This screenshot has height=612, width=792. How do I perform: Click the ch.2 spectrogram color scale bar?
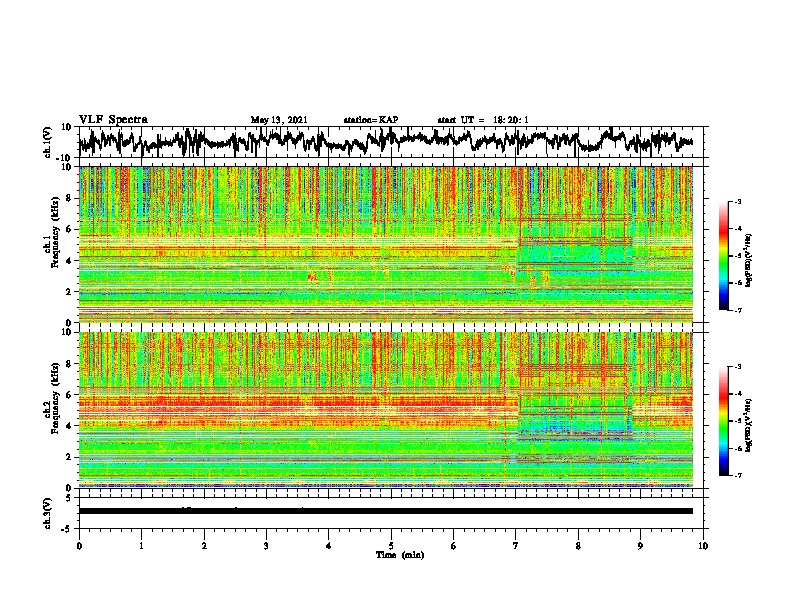724,421
